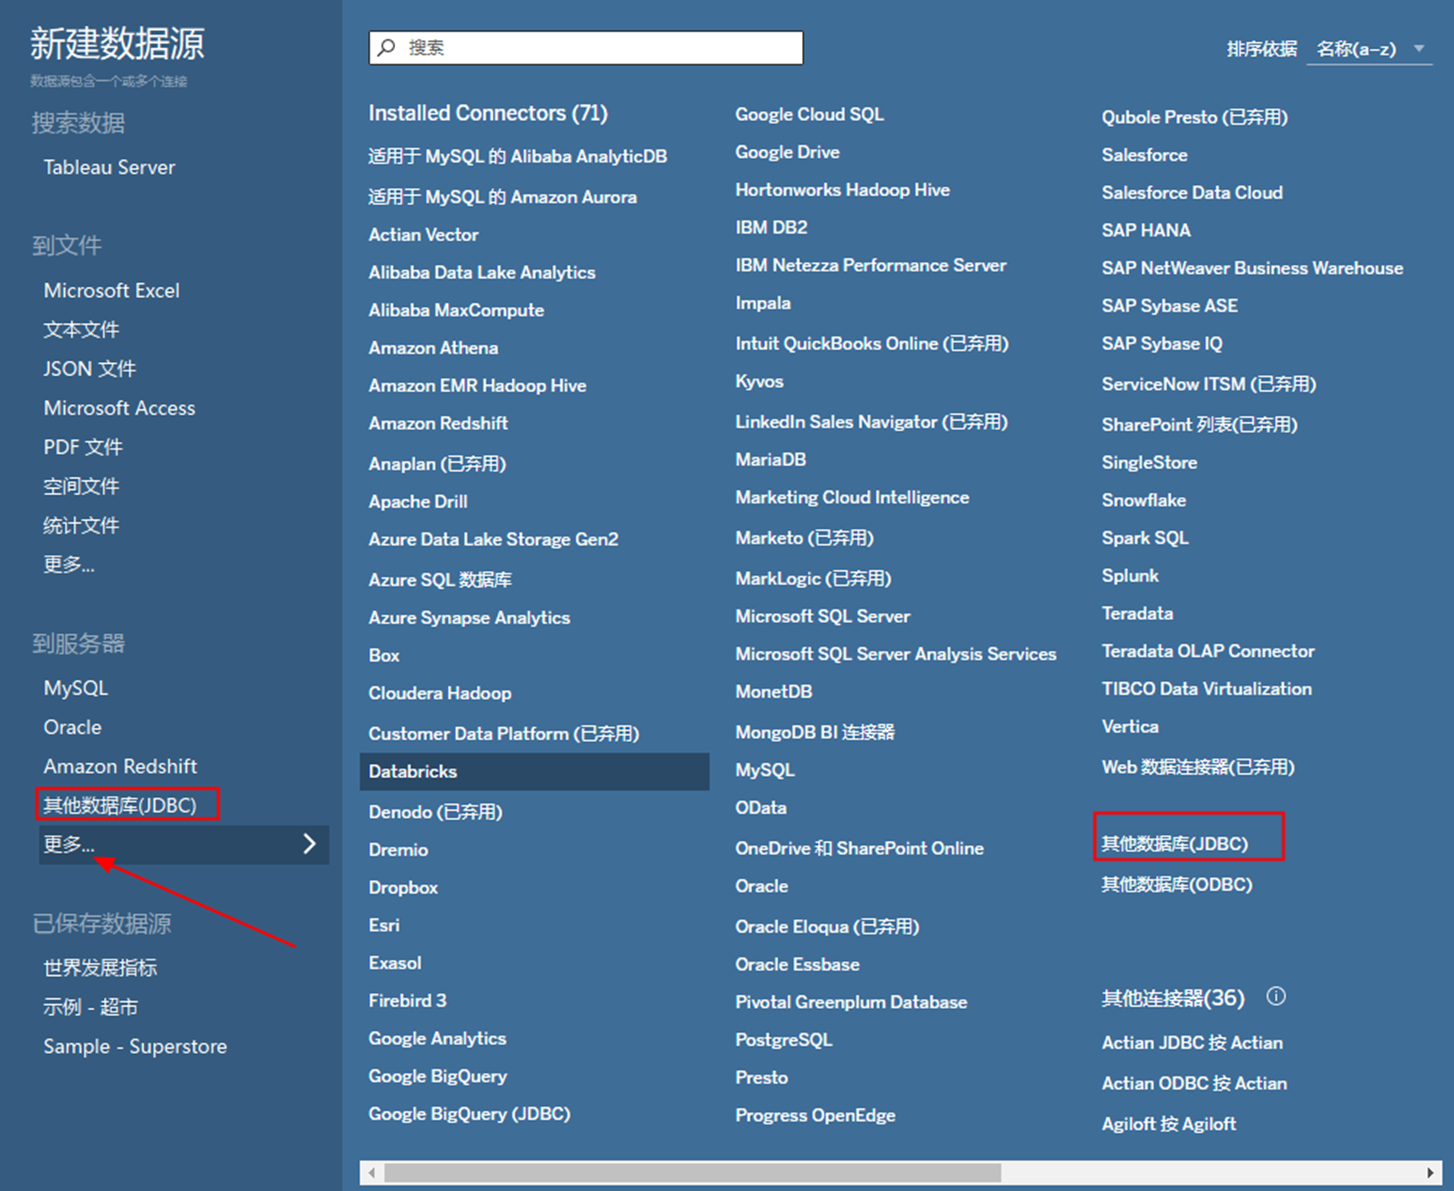Open the 名称(a-z) sort dropdown

[x=1370, y=49]
